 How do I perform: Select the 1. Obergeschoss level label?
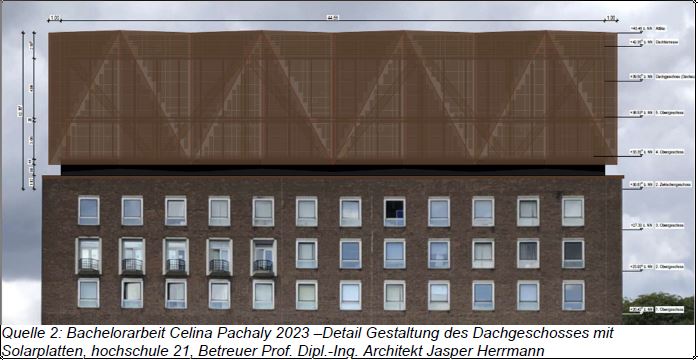pyautogui.click(x=657, y=309)
